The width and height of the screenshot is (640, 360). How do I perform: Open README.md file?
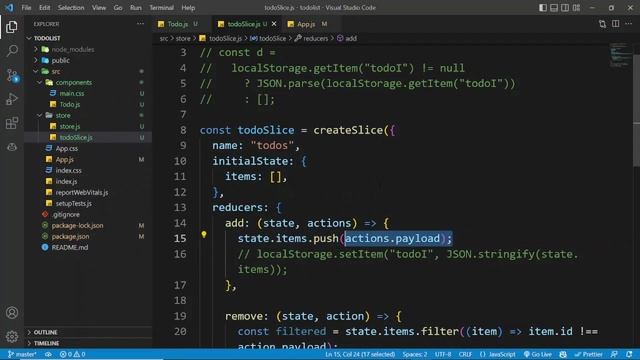pyautogui.click(x=69, y=248)
